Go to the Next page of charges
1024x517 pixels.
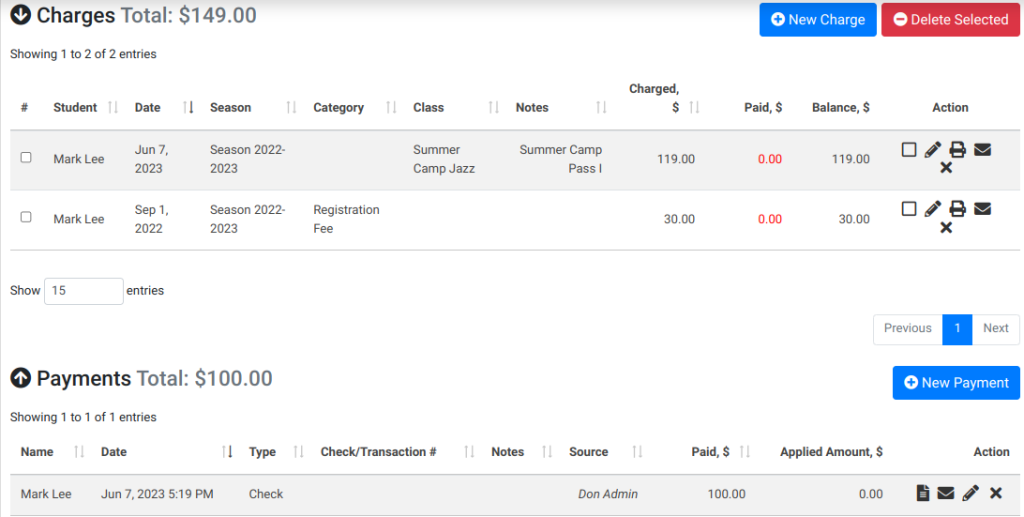996,328
